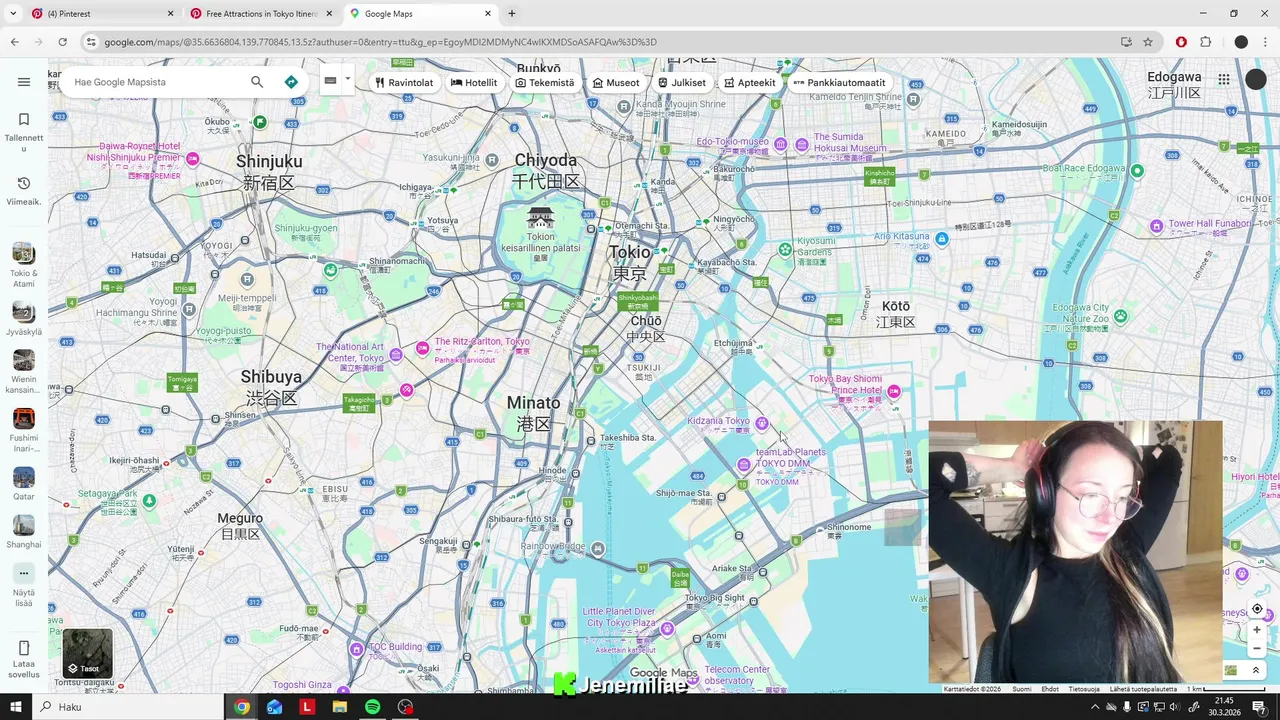Click the Sumida Hokusai Museum pin

[801, 145]
